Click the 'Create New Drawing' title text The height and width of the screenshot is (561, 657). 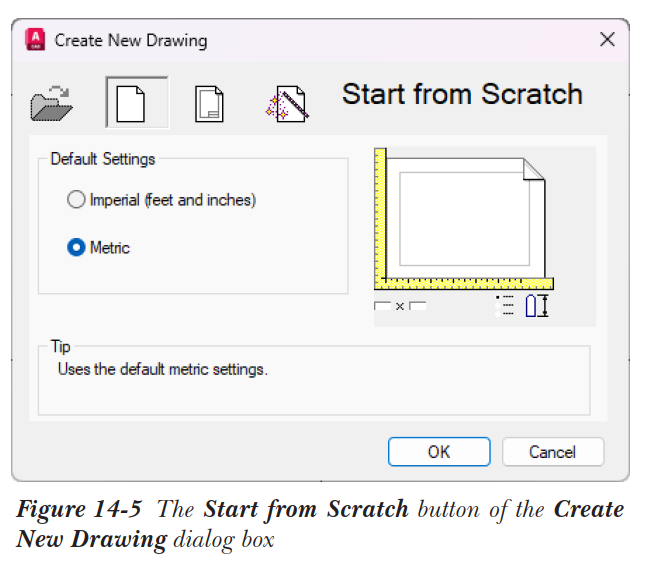pyautogui.click(x=131, y=41)
